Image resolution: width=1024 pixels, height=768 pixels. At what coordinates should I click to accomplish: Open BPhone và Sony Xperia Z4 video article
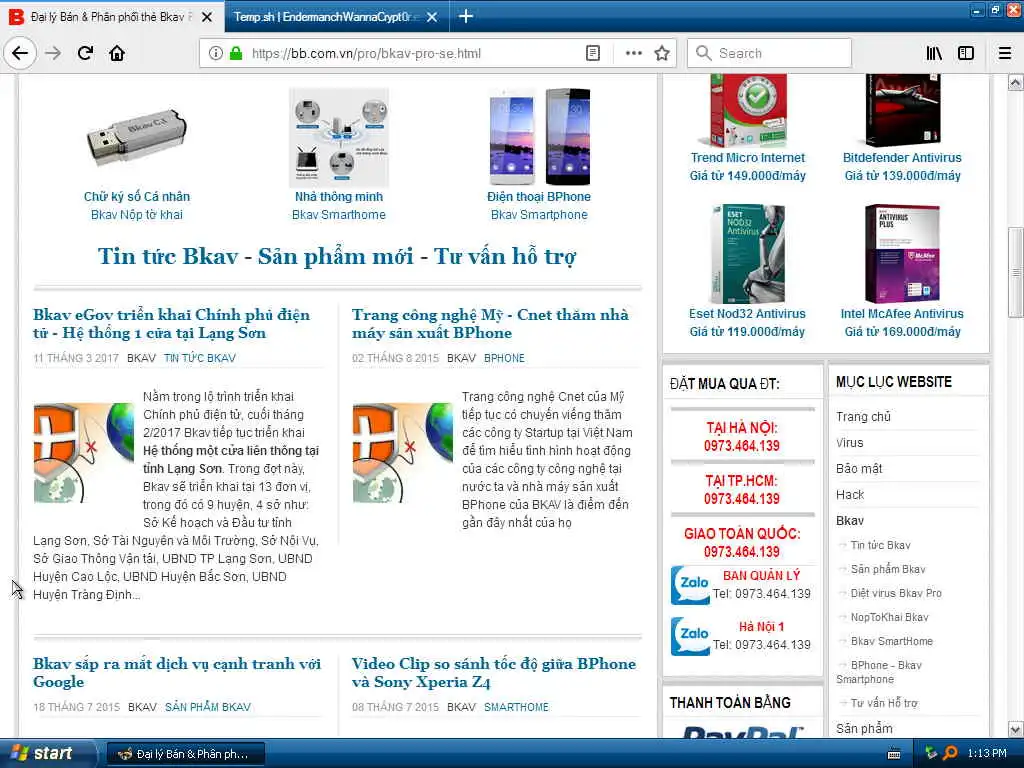494,673
